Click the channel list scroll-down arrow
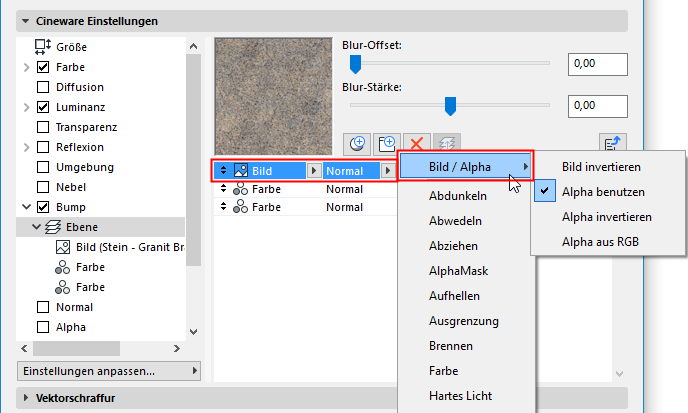688x413 pixels. [x=194, y=332]
